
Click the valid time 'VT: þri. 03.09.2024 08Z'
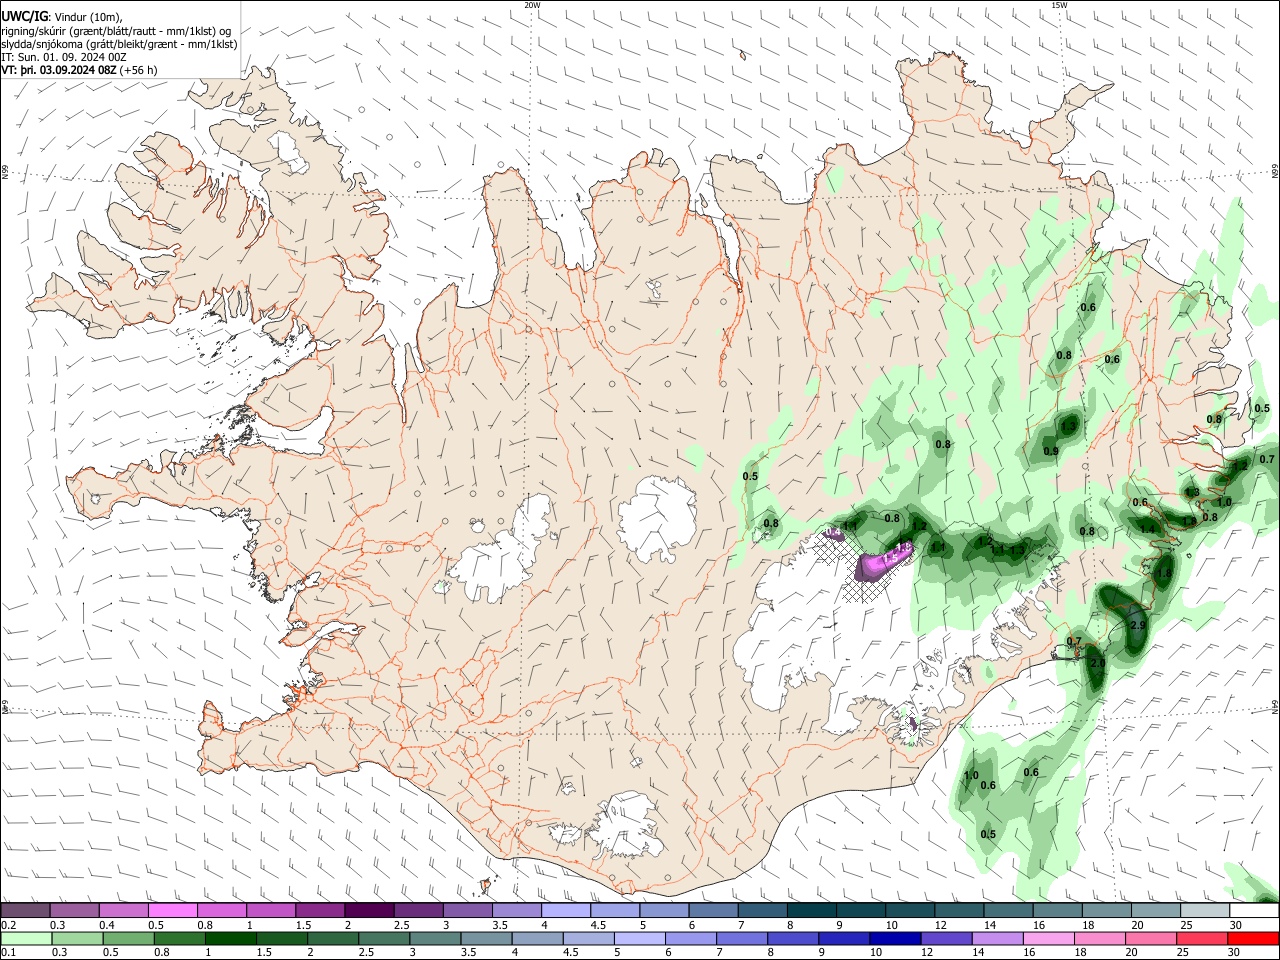(x=59, y=70)
